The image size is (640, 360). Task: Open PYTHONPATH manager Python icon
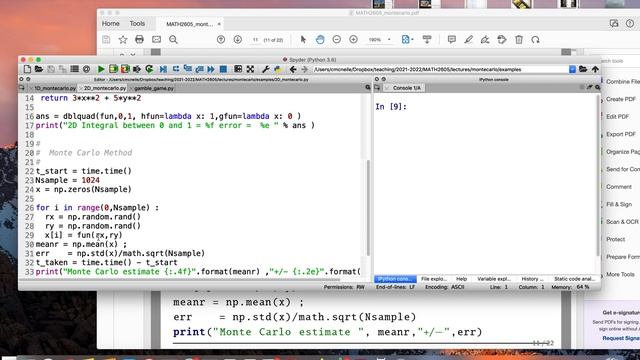pos(278,69)
